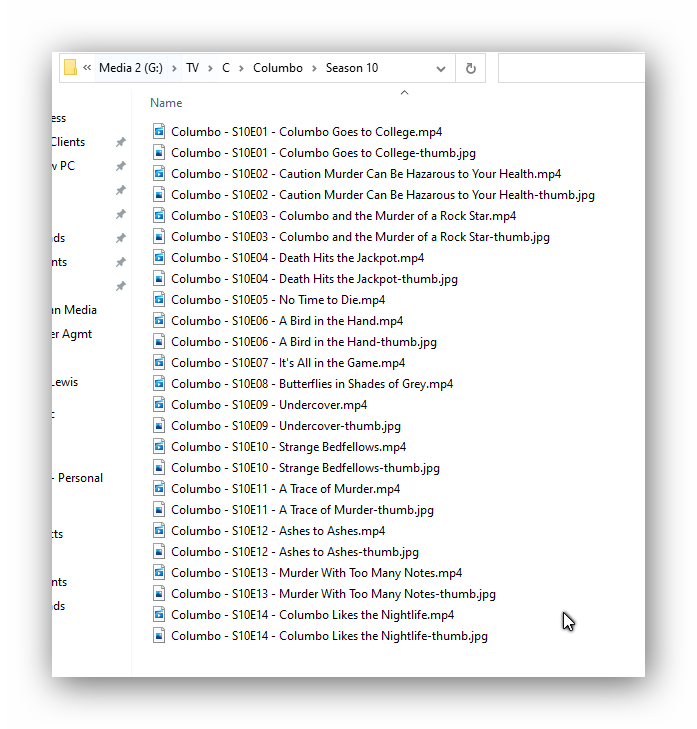The width and height of the screenshot is (697, 729).
Task: Open the subfolder chevron after Columbo
Action: [314, 68]
